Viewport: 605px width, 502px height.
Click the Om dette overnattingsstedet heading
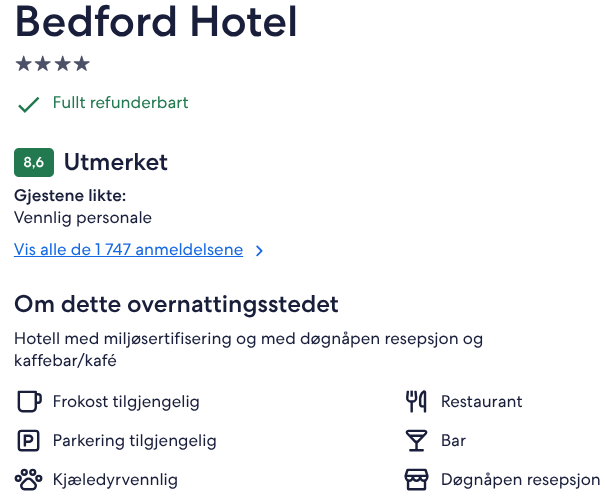[176, 304]
